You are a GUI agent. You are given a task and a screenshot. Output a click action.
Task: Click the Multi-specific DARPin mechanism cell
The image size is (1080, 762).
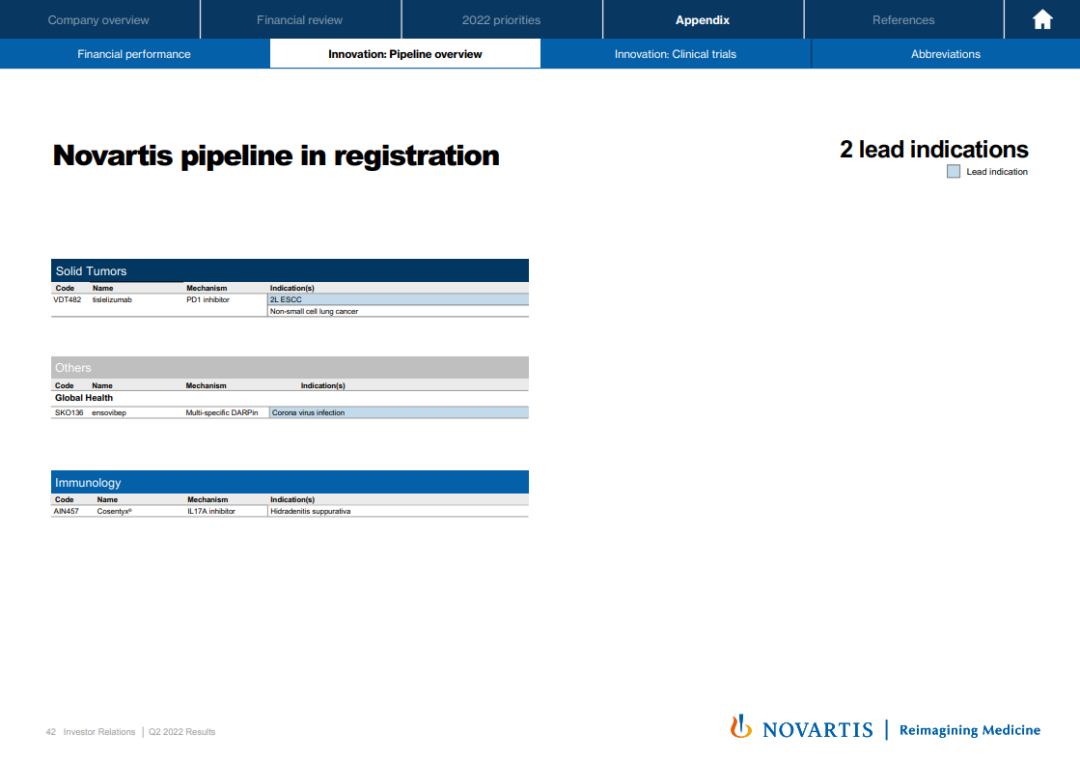coord(222,413)
